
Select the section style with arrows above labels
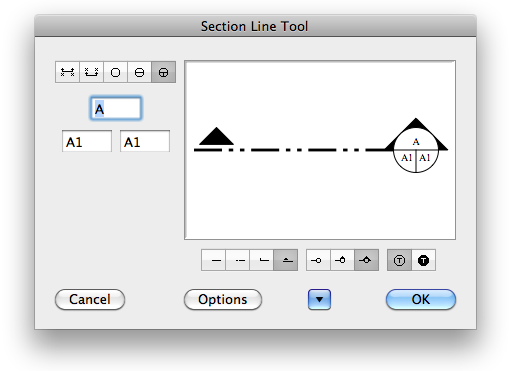[67, 72]
